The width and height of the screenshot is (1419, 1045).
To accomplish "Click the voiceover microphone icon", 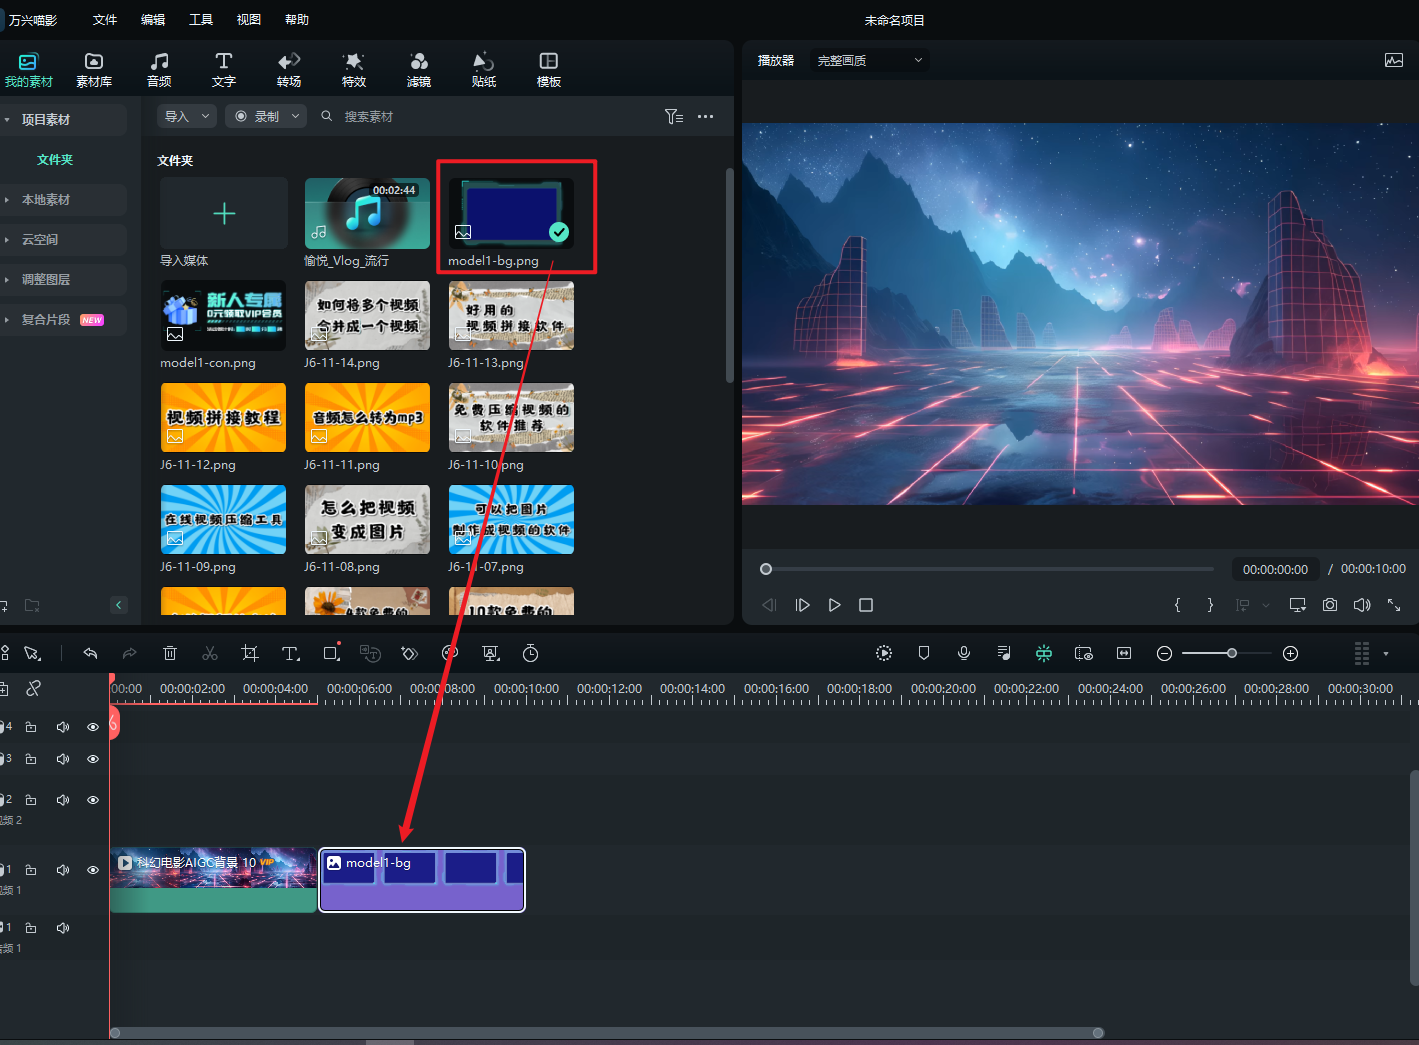I will pyautogui.click(x=964, y=653).
